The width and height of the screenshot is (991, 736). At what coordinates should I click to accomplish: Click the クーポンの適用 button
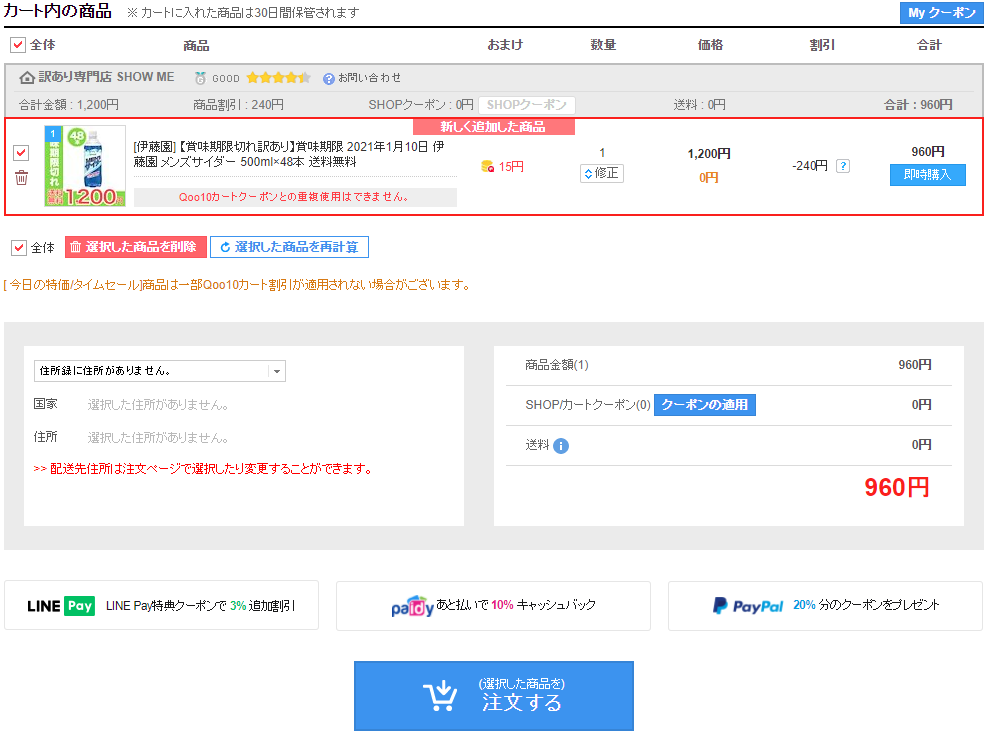(x=705, y=405)
